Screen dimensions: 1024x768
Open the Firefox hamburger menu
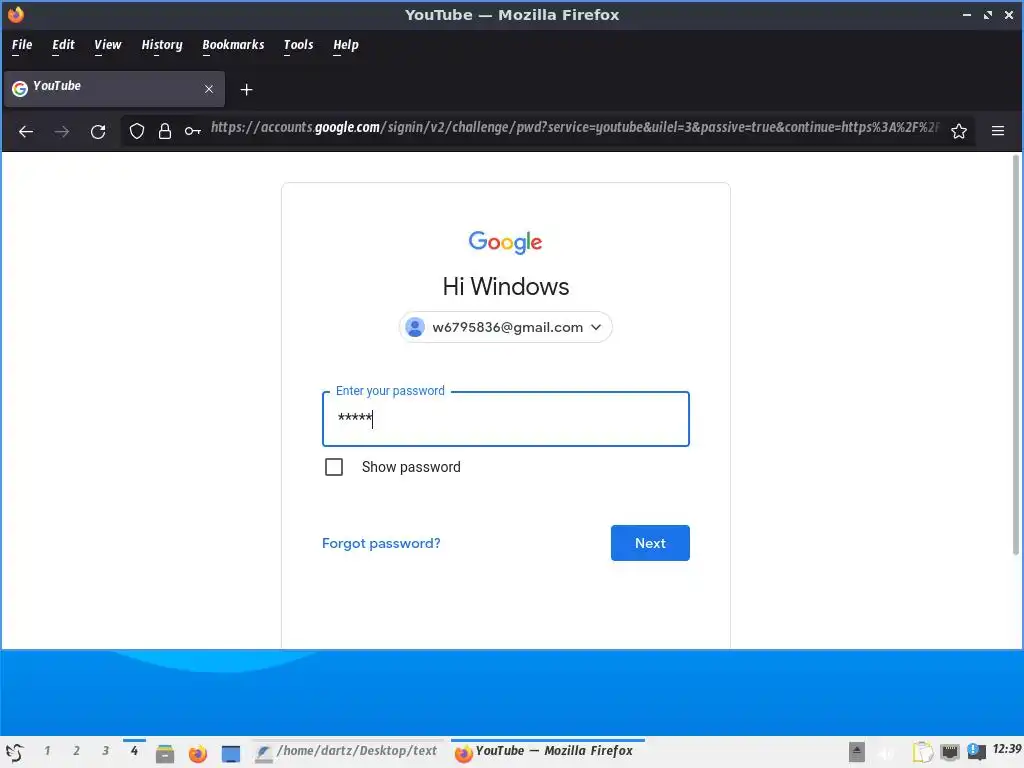997,131
